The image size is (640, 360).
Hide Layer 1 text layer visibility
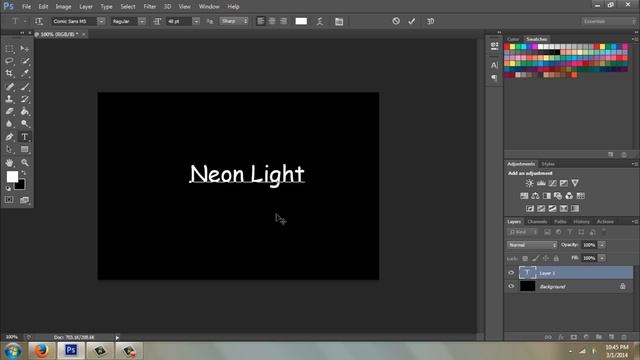coord(511,273)
